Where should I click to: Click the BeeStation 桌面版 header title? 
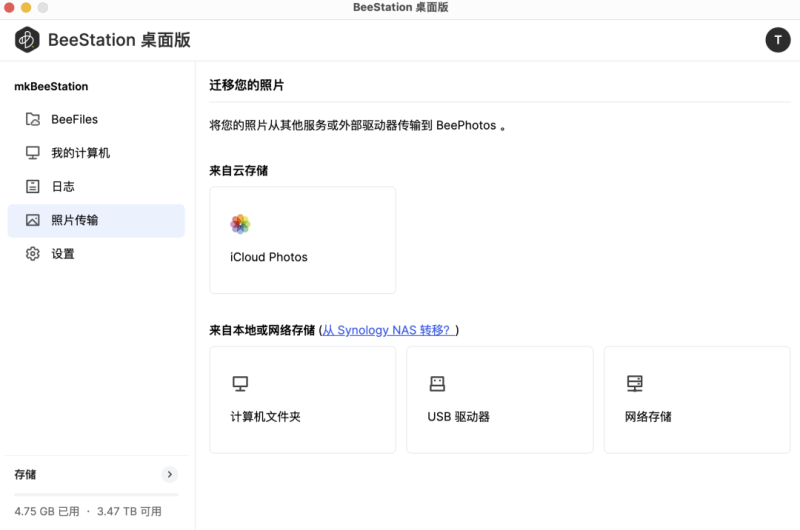click(119, 40)
